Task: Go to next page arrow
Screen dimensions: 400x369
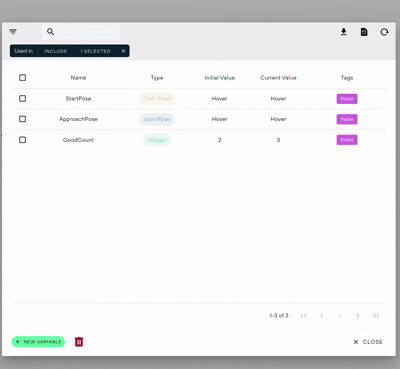Action: pos(358,315)
